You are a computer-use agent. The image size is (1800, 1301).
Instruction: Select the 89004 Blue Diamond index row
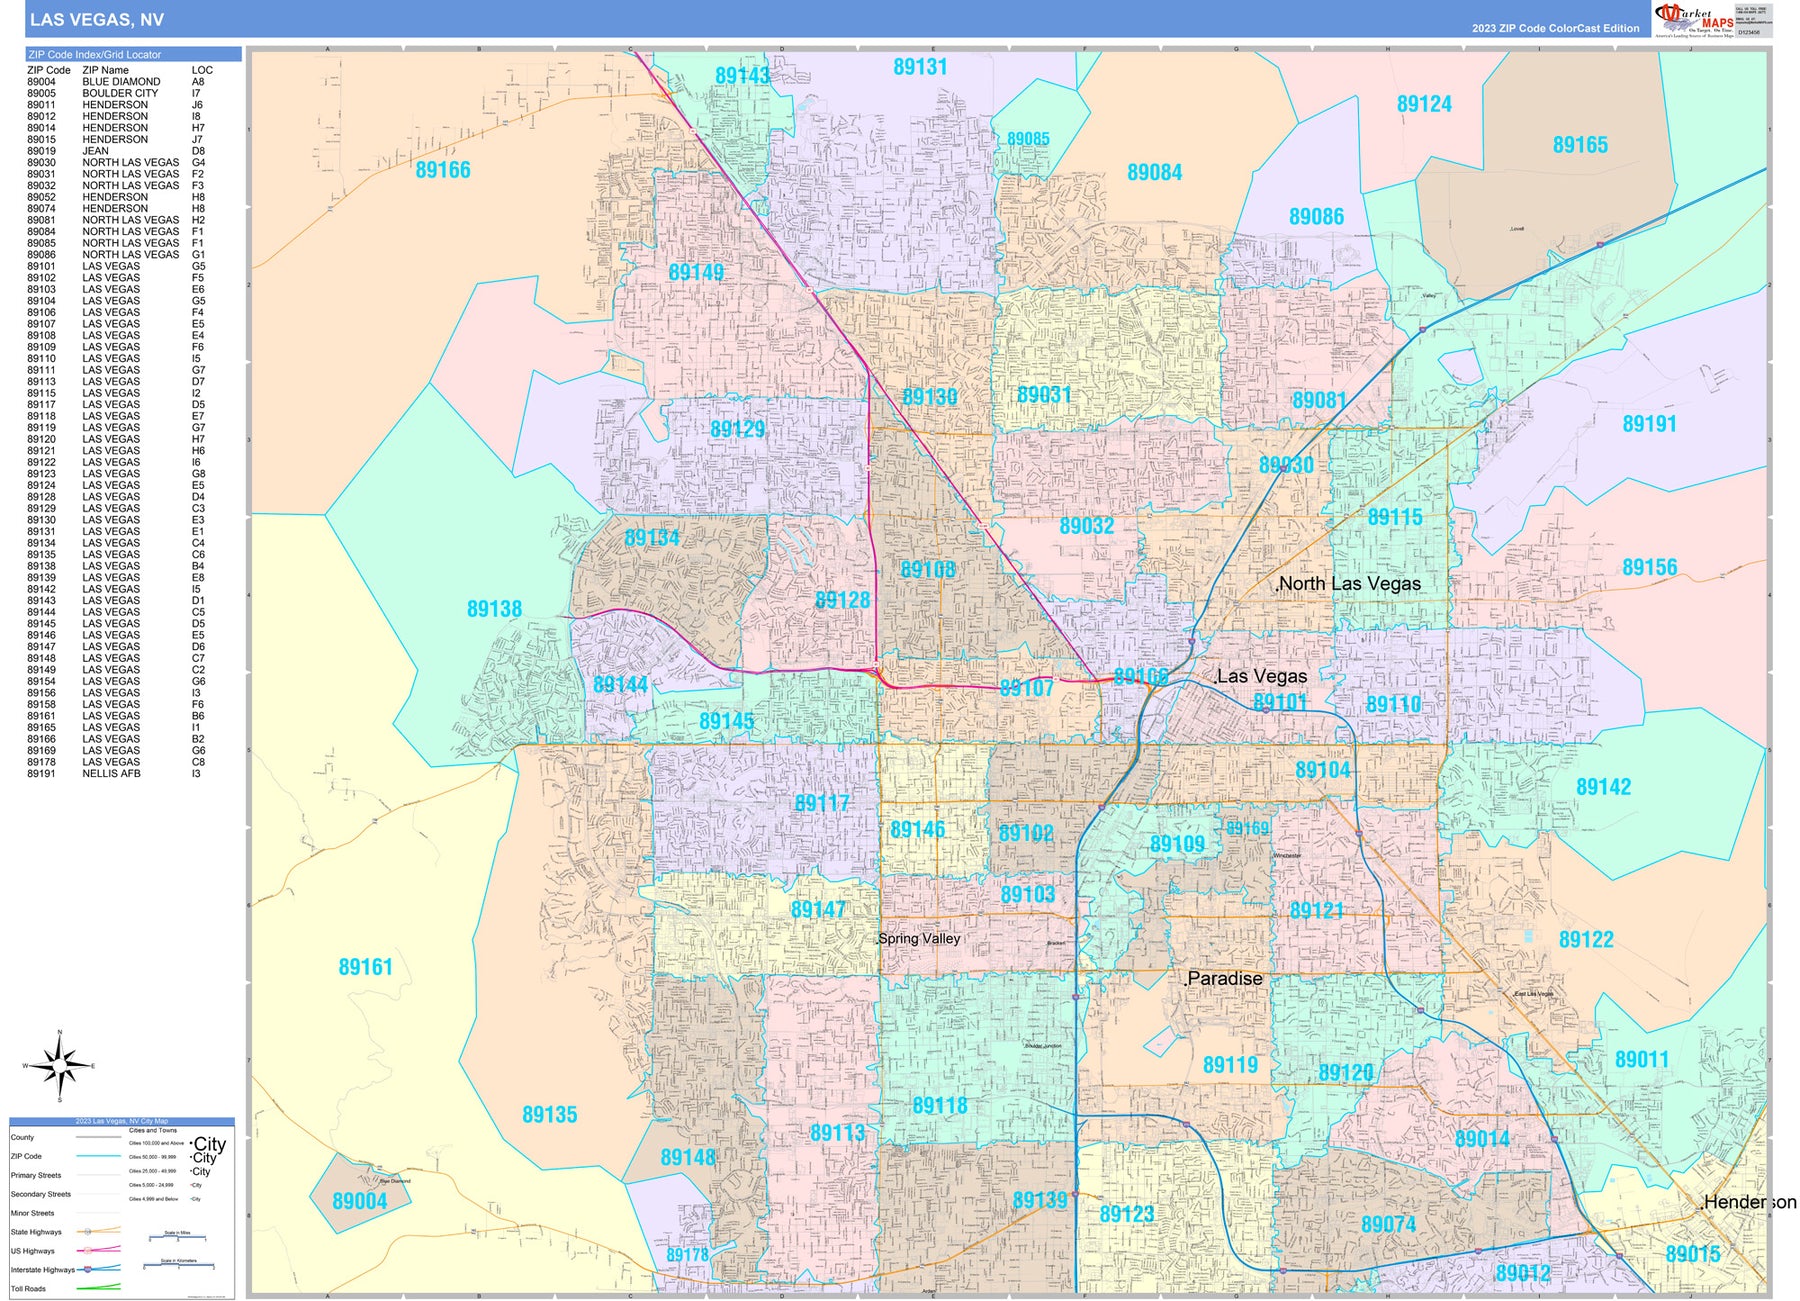click(x=115, y=82)
